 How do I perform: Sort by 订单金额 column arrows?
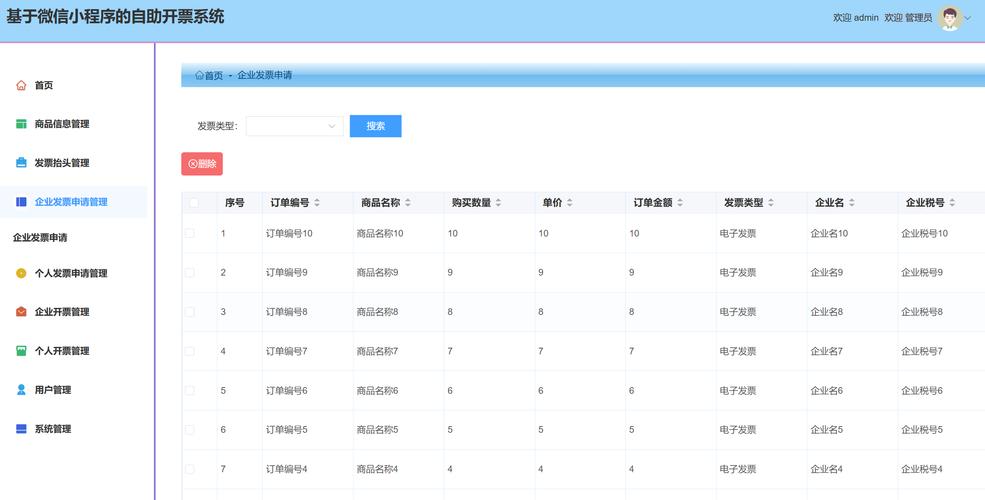[680, 202]
